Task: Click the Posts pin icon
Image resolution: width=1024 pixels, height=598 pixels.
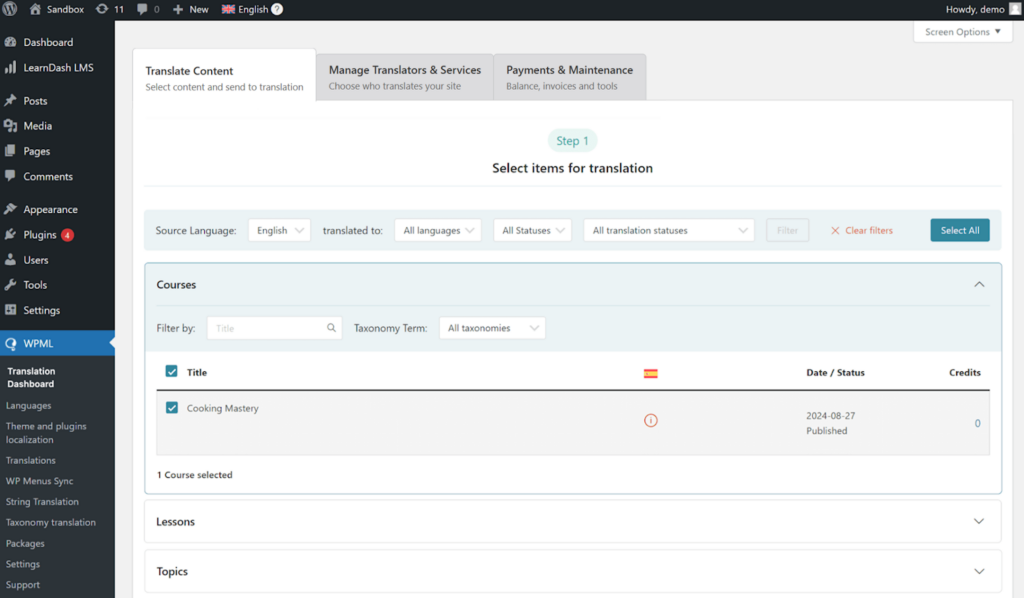Action: point(10,101)
